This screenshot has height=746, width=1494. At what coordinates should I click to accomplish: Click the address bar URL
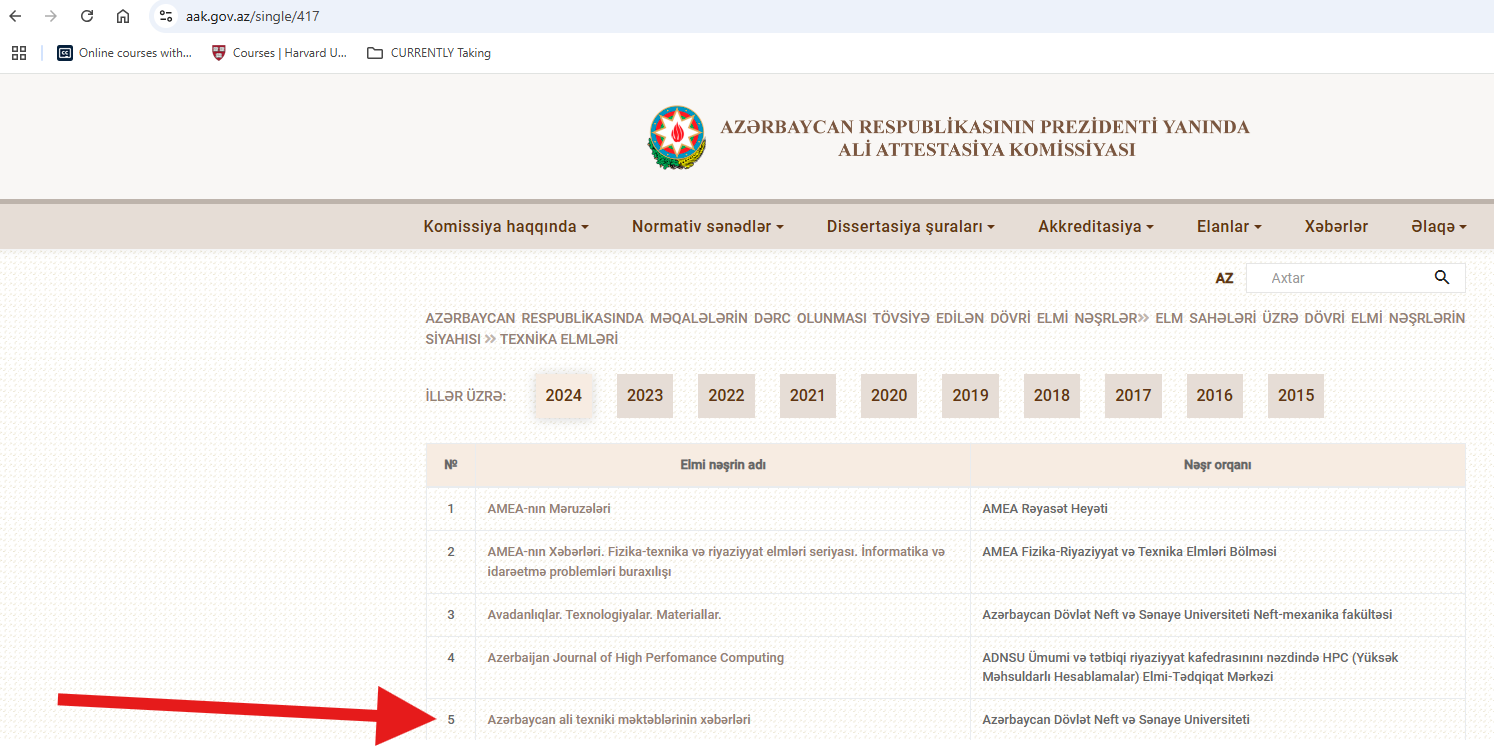pos(253,16)
